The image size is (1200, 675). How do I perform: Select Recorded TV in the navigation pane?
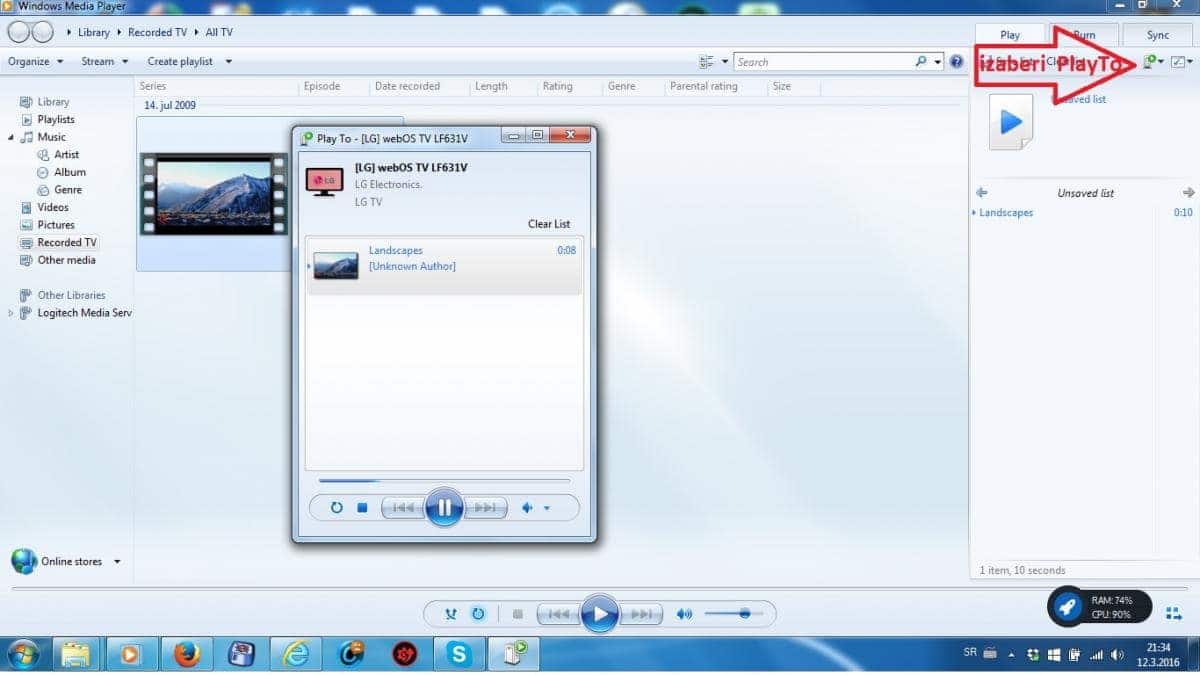(67, 243)
